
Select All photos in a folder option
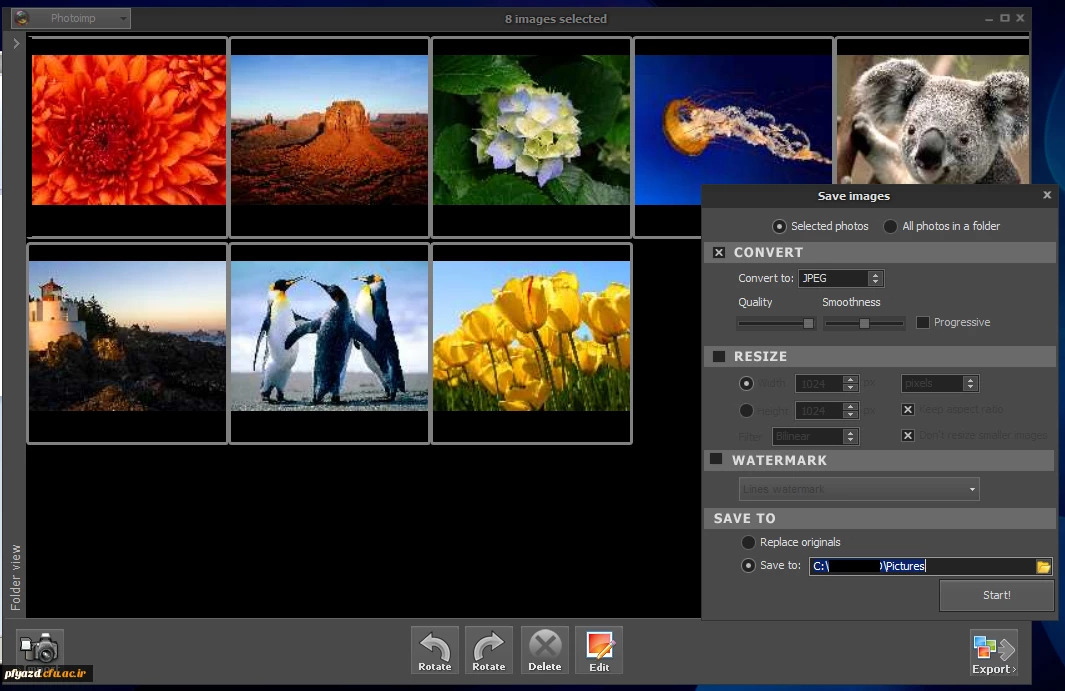coord(890,226)
